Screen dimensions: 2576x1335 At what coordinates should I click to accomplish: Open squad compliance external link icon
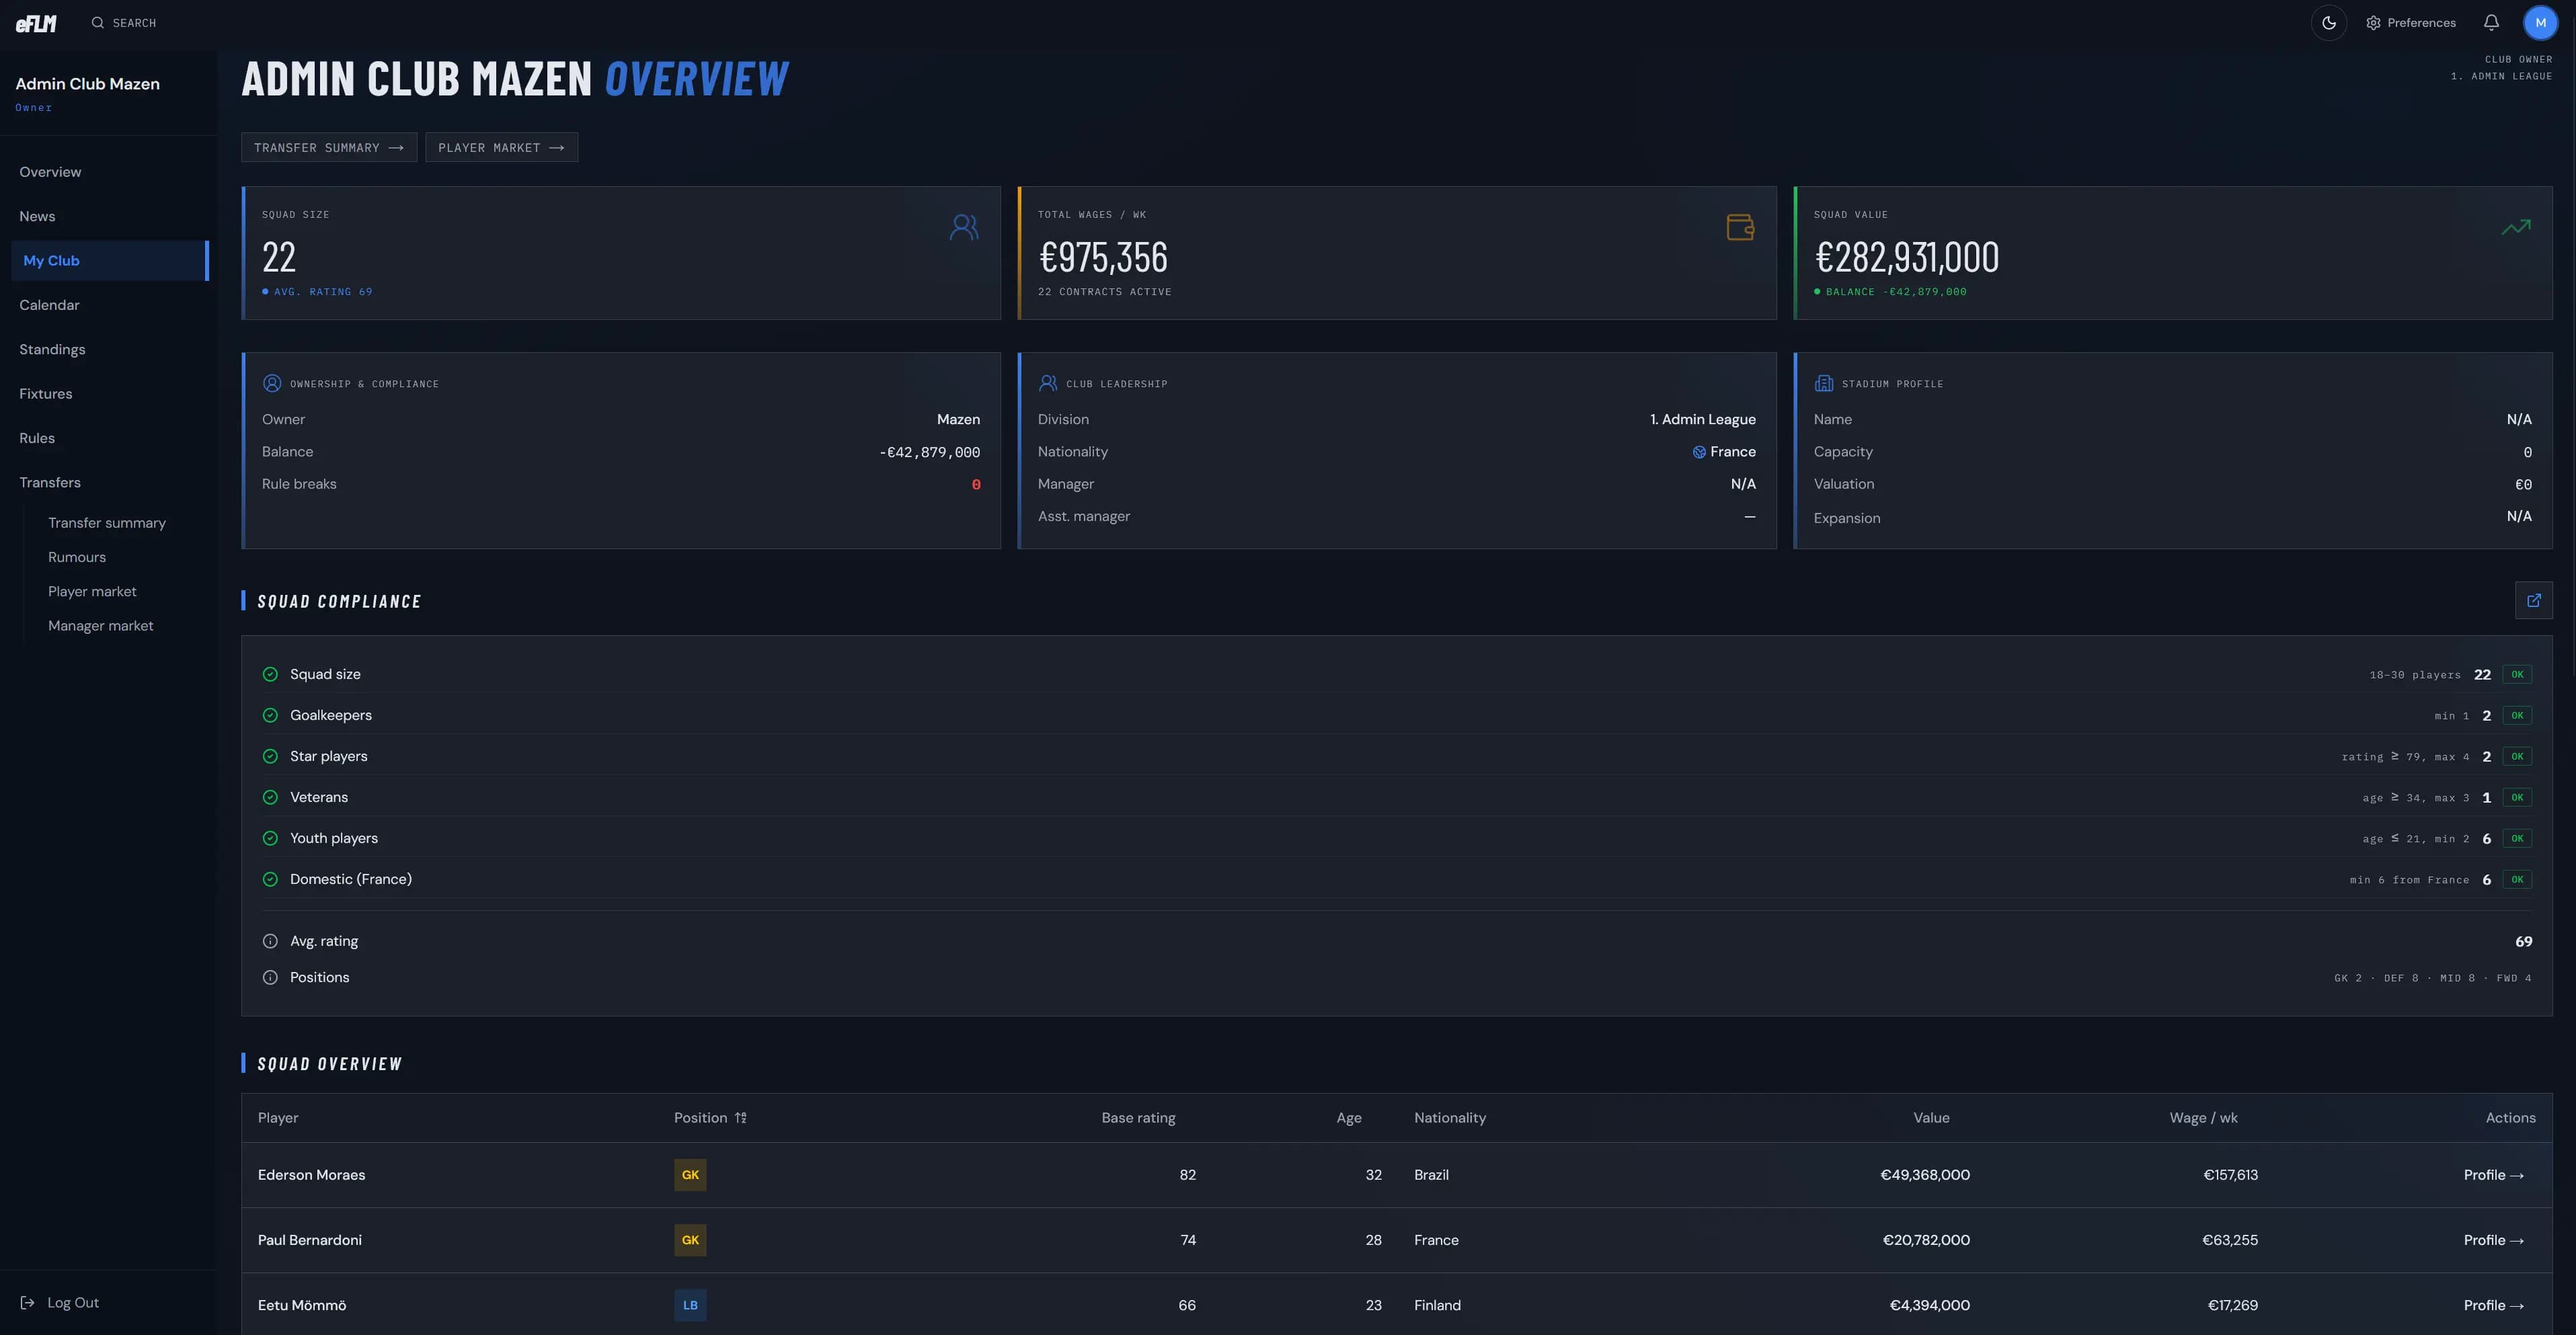(x=2533, y=600)
